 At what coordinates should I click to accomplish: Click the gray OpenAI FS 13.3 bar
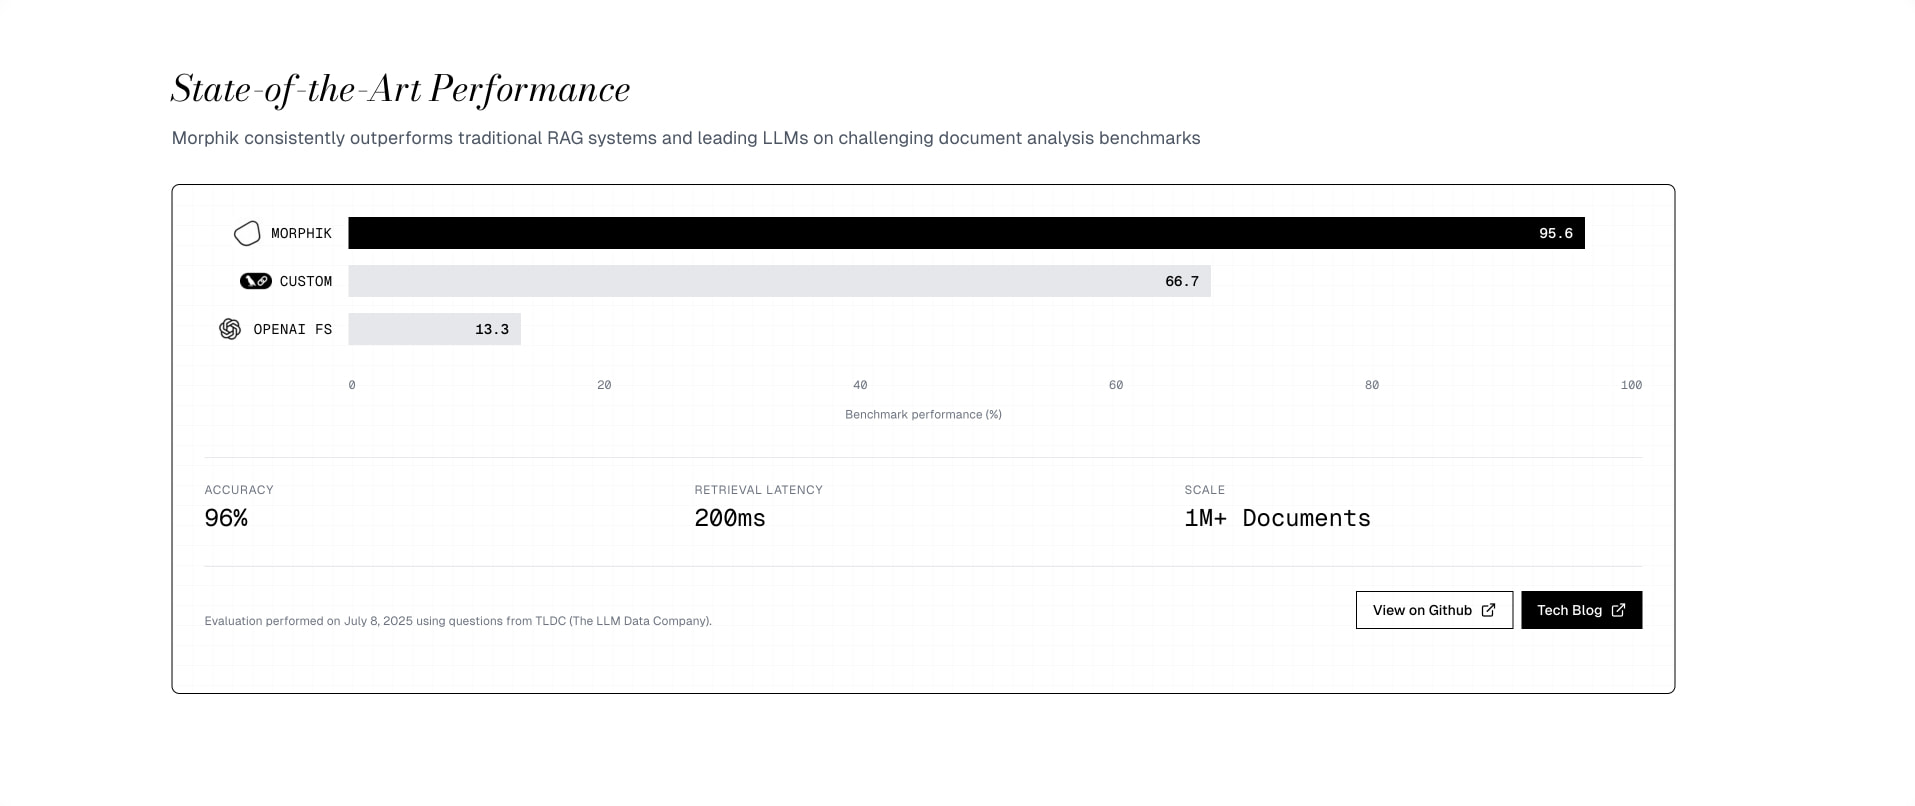[x=434, y=329]
